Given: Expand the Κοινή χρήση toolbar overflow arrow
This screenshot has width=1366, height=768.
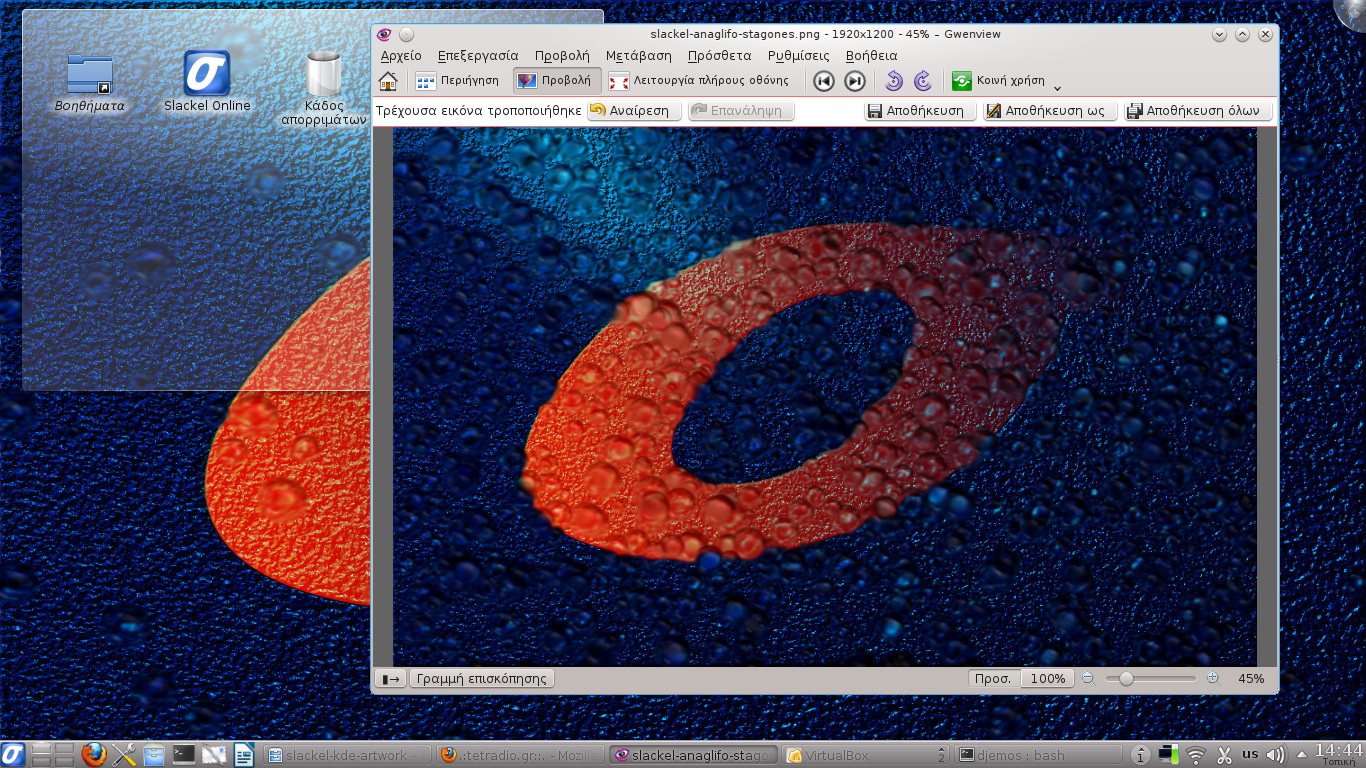Looking at the screenshot, I should pos(1058,88).
